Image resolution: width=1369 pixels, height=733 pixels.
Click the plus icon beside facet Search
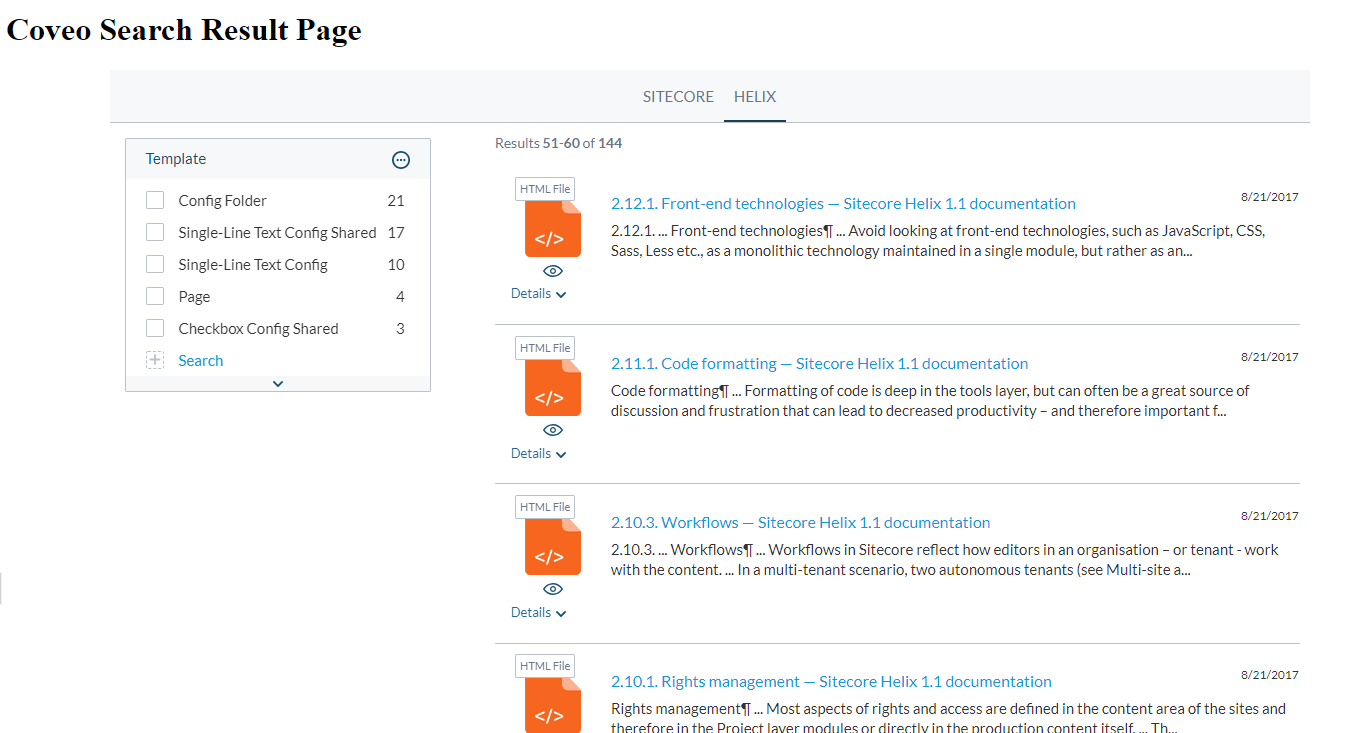pos(155,360)
